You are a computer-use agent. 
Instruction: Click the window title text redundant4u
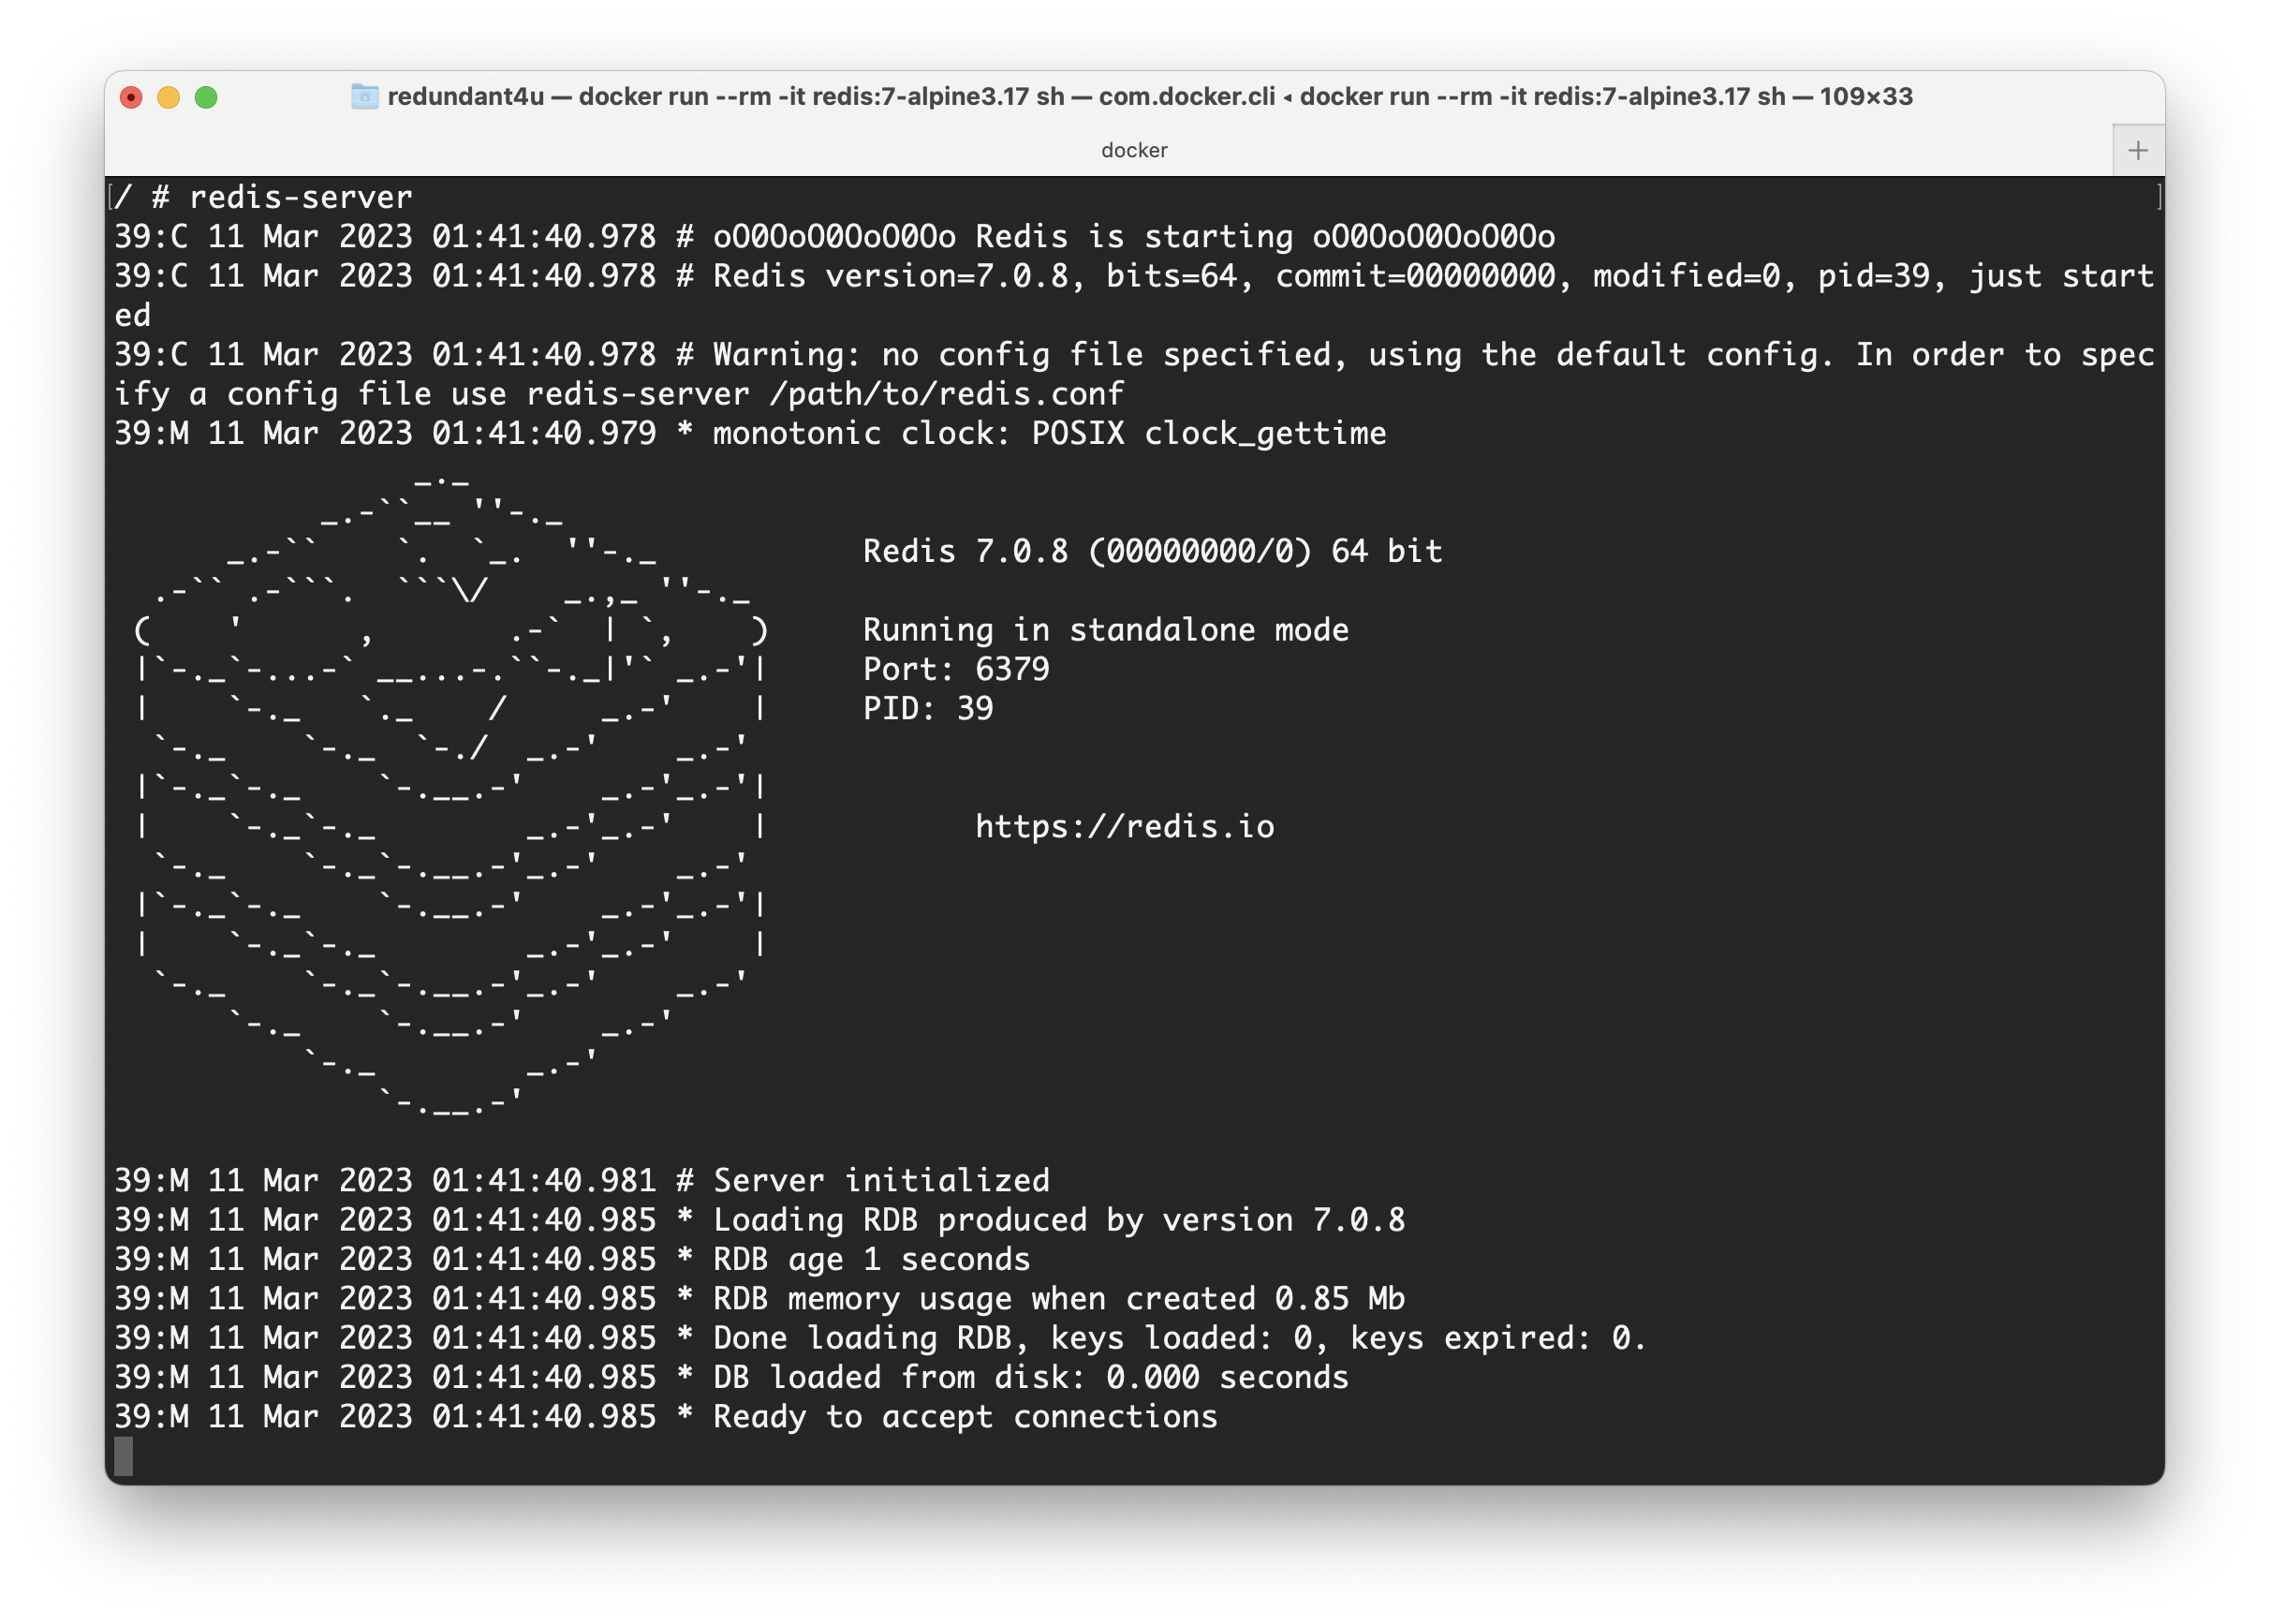(x=465, y=96)
